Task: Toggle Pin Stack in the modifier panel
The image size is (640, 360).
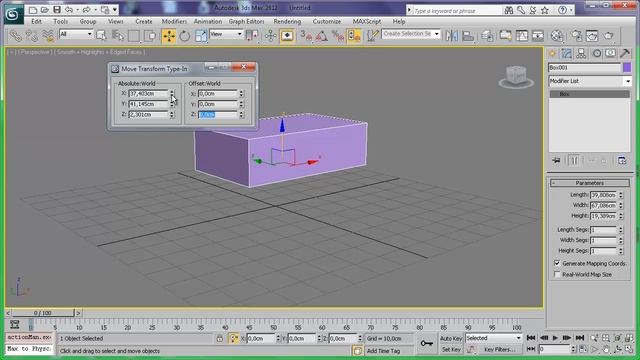Action: (556, 160)
